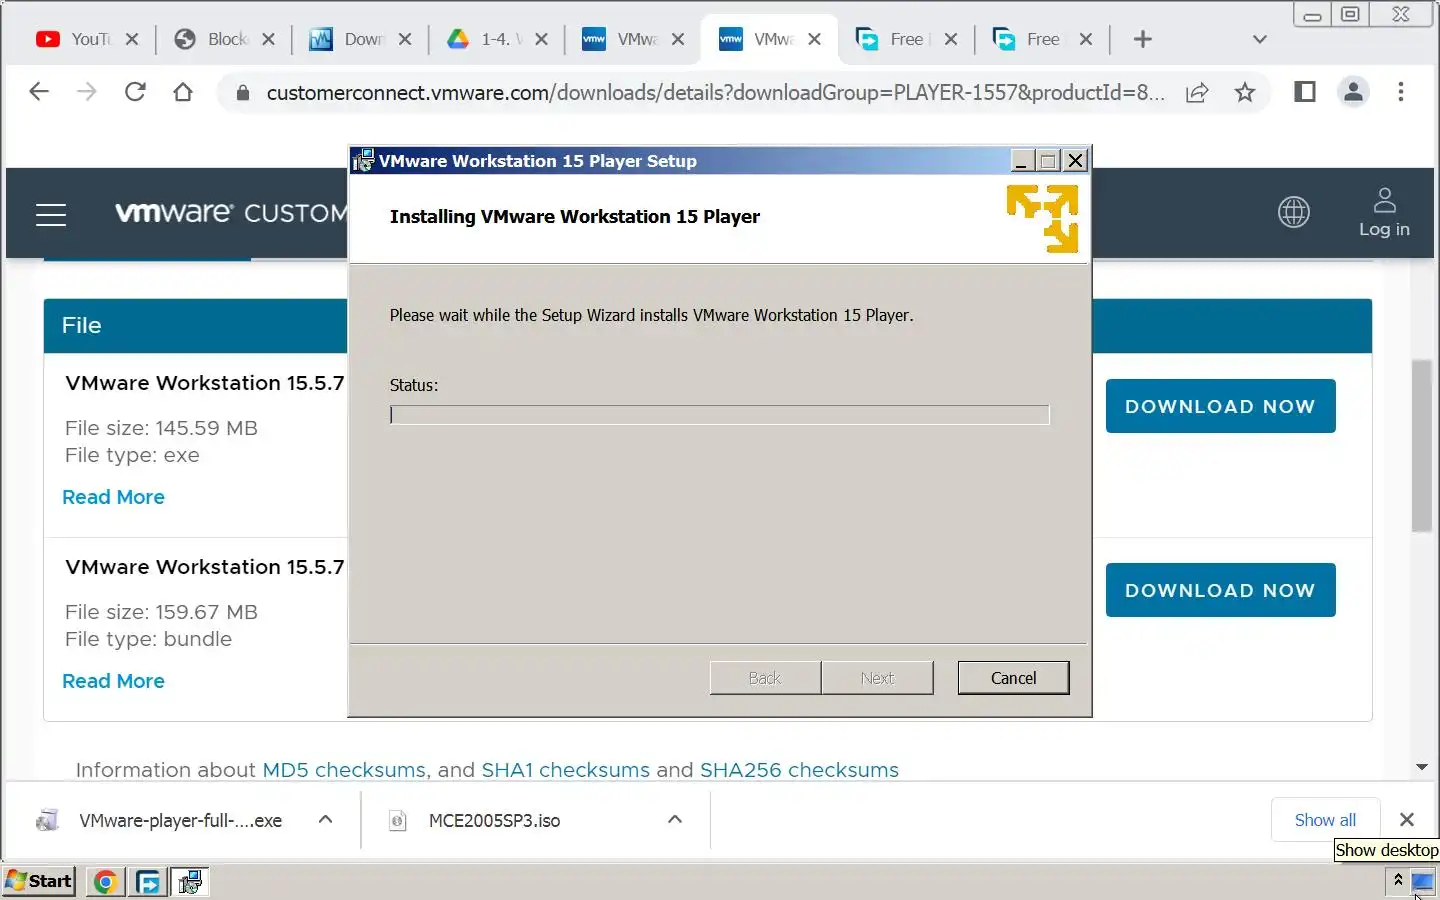Viewport: 1440px width, 900px height.
Task: Open the Chrome three-dot menu
Action: coord(1401,92)
